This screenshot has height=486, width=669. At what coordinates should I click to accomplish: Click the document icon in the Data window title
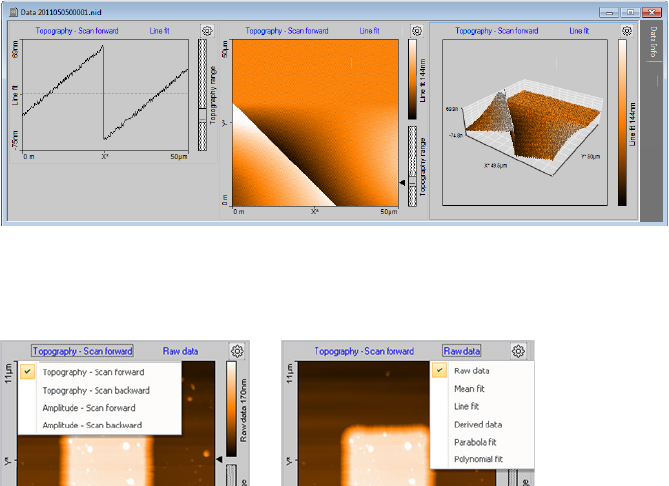tap(14, 12)
